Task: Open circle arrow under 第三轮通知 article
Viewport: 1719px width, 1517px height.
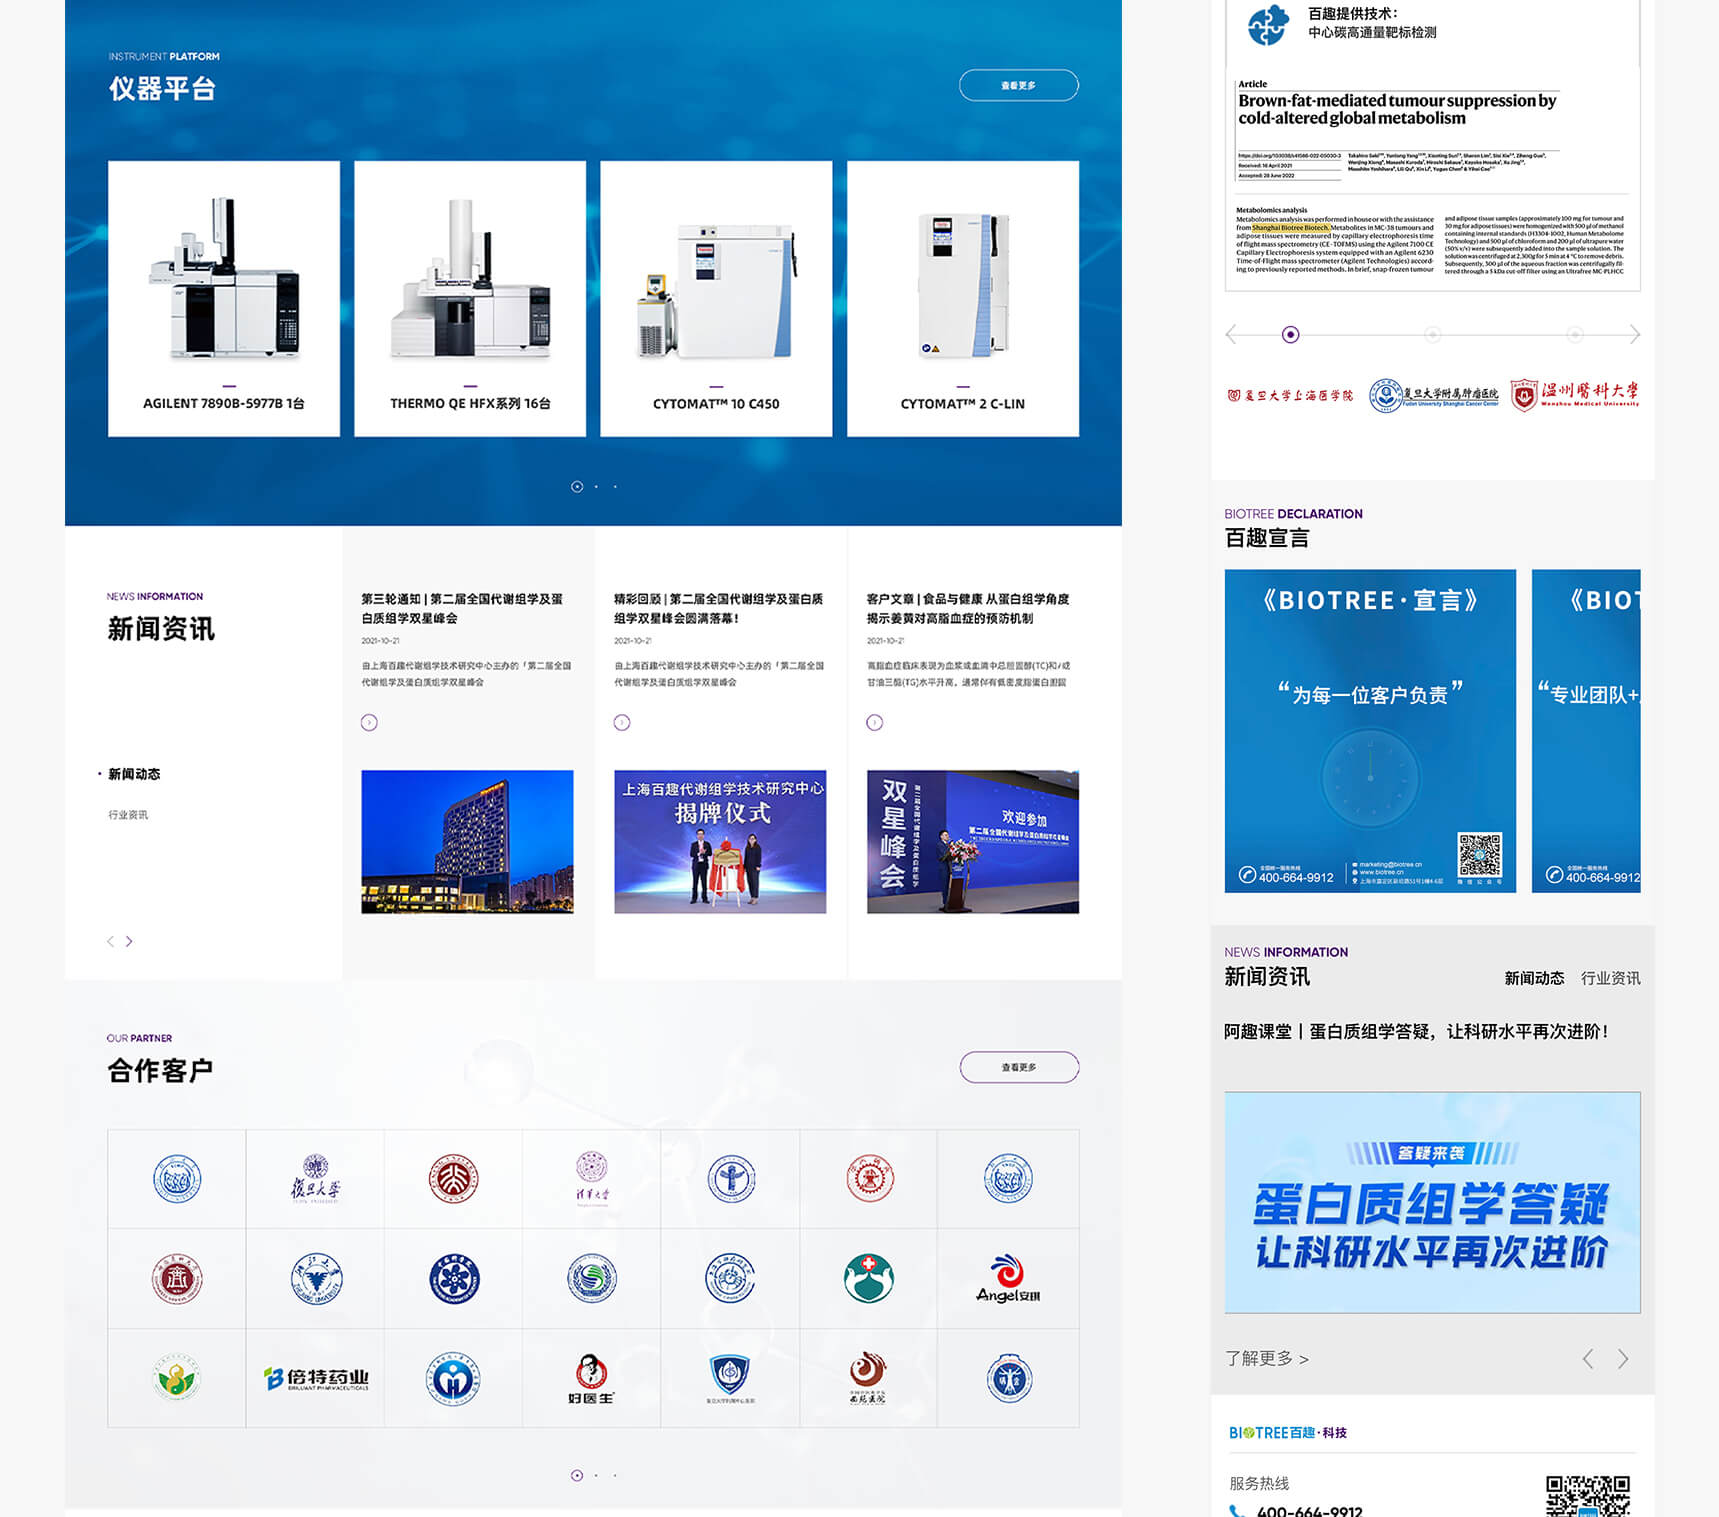Action: (x=369, y=722)
